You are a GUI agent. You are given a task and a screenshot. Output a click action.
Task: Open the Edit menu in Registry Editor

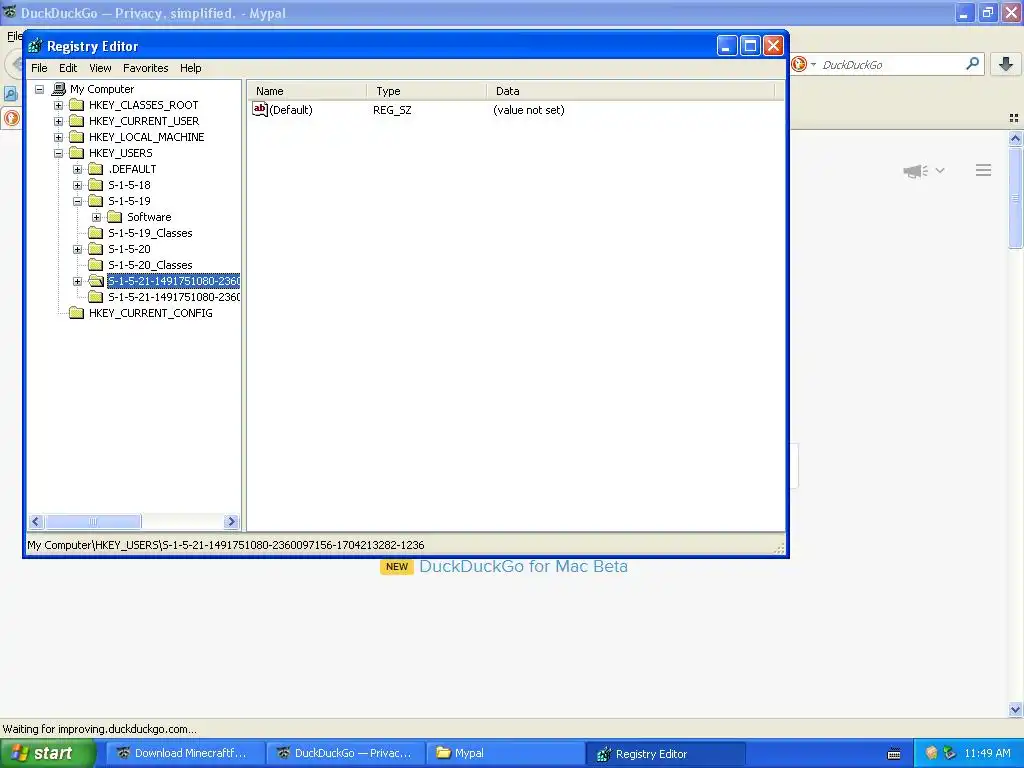pyautogui.click(x=68, y=68)
